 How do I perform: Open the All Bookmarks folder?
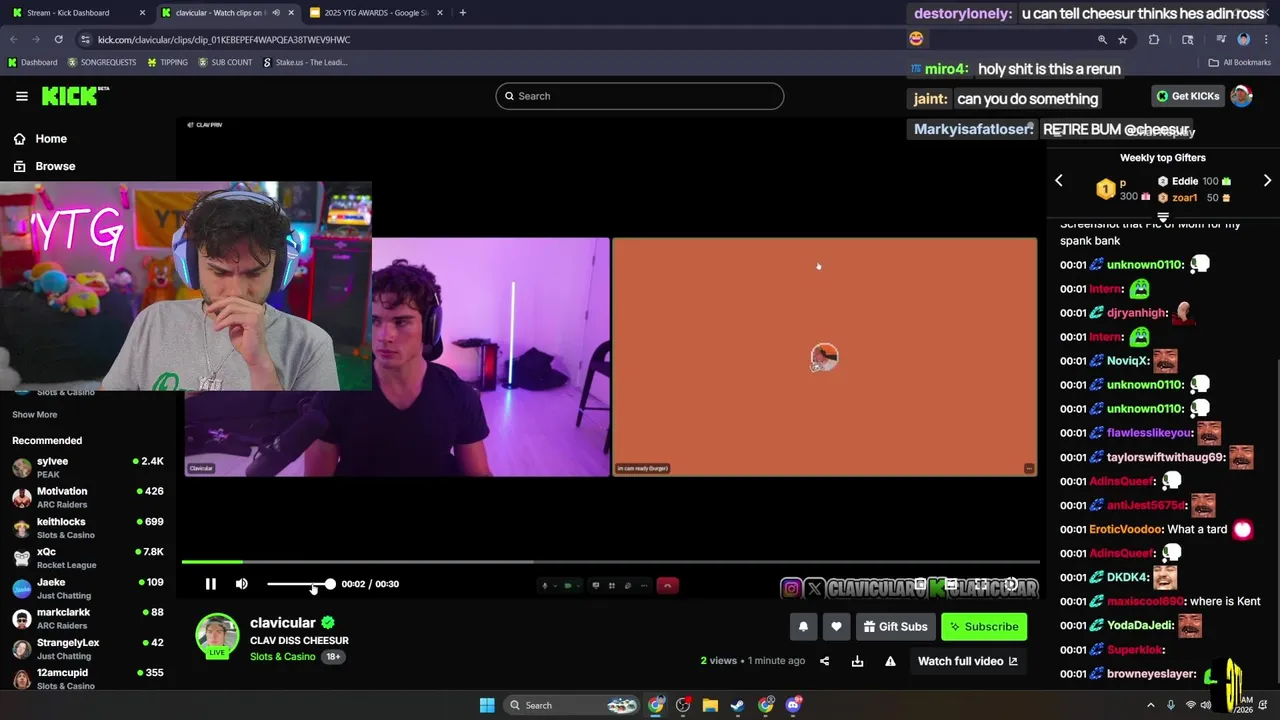pos(1240,62)
